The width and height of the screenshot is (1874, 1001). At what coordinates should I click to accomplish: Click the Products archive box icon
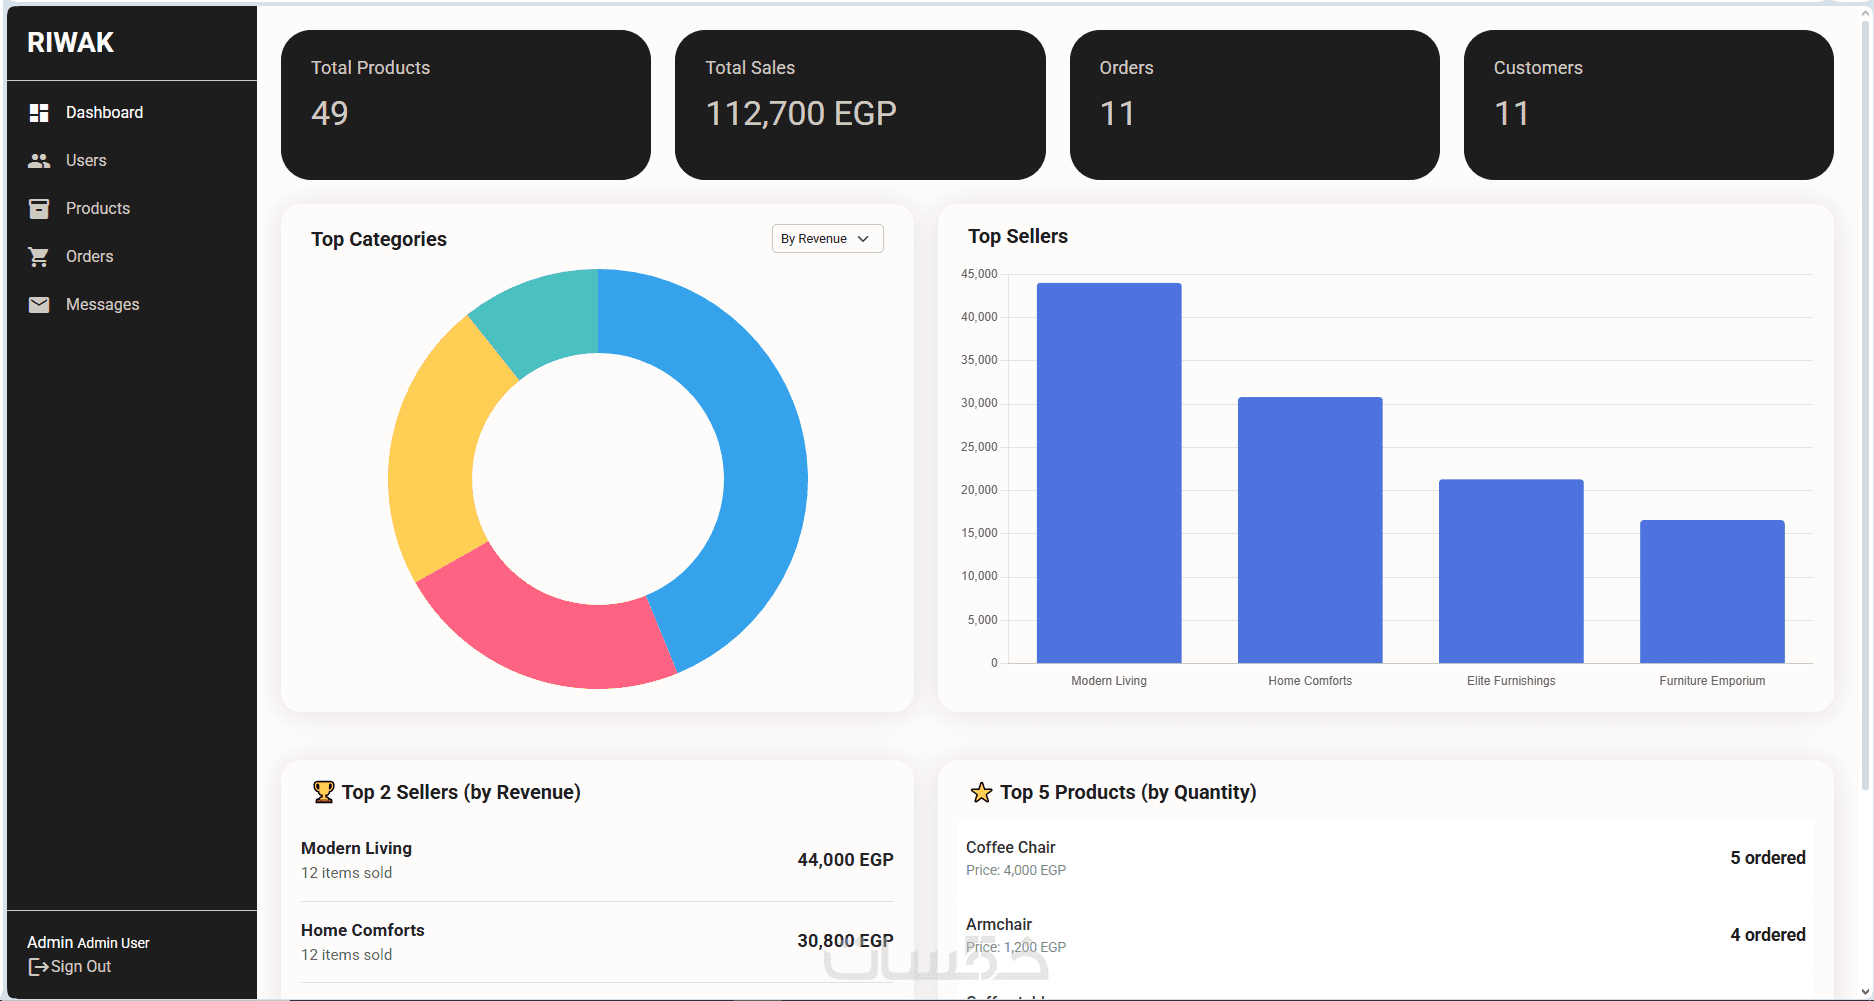[39, 209]
